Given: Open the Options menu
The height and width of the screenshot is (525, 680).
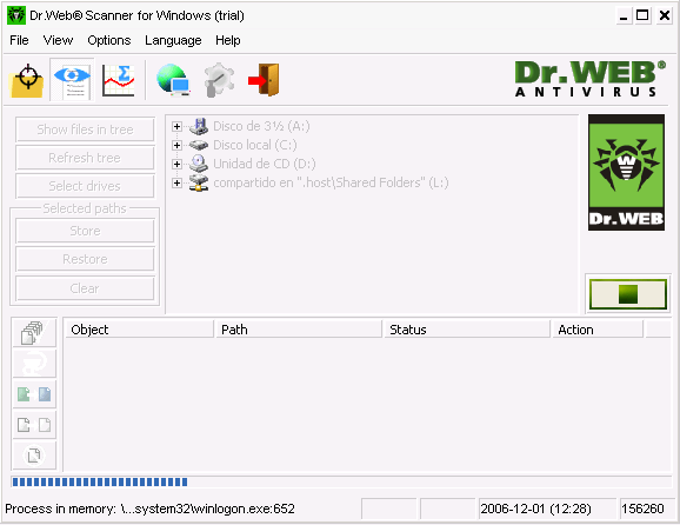Looking at the screenshot, I should pyautogui.click(x=109, y=40).
